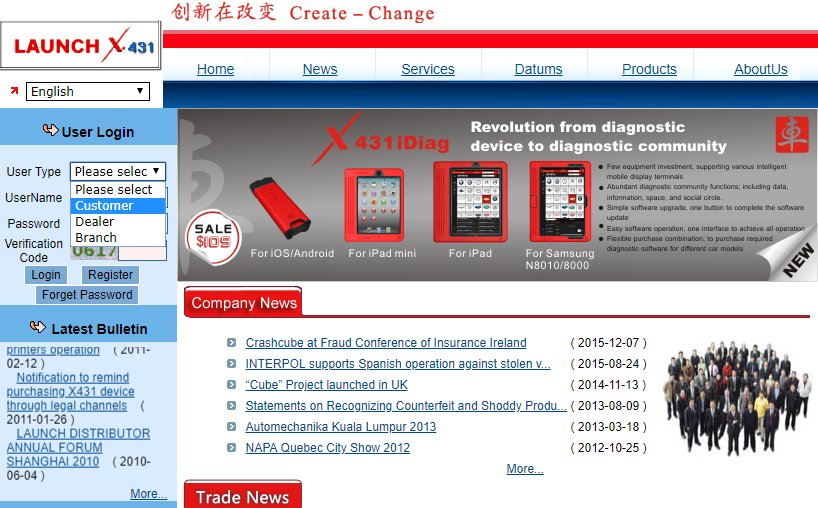
Task: Open Automechanika Kuala Lumpur 2013 article
Action: pyautogui.click(x=341, y=427)
